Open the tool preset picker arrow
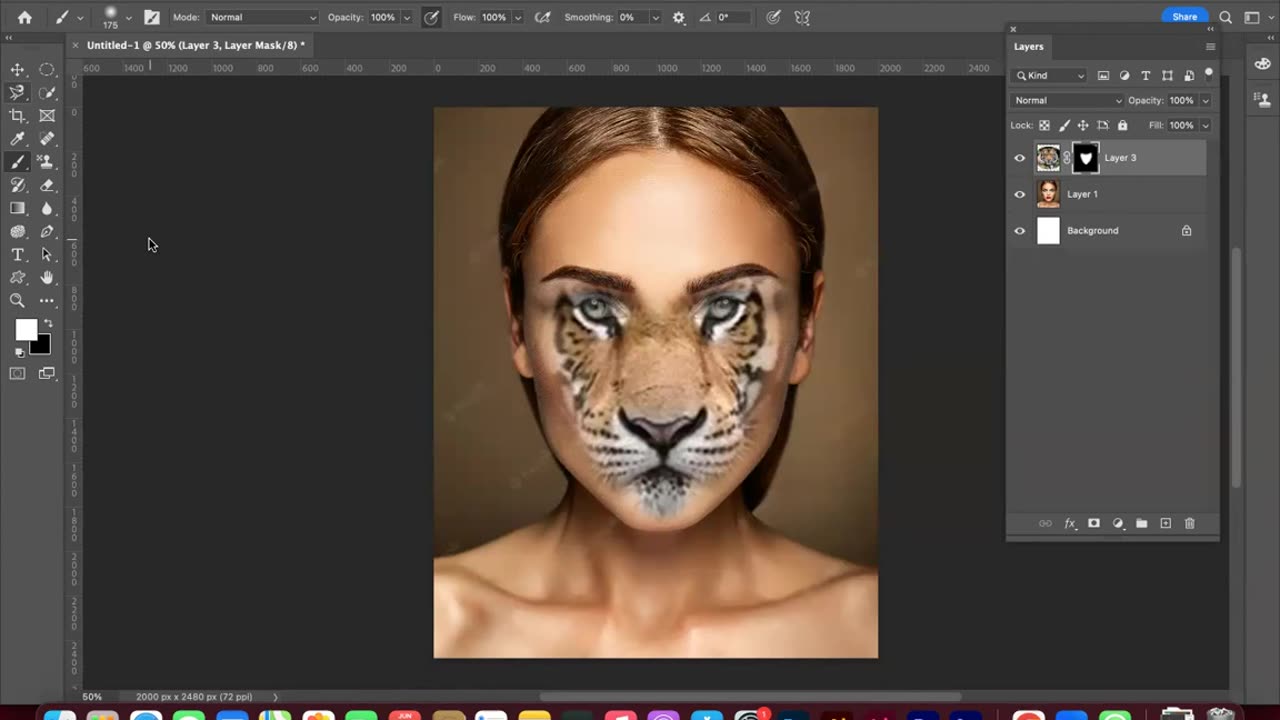Viewport: 1280px width, 720px height. tap(80, 17)
